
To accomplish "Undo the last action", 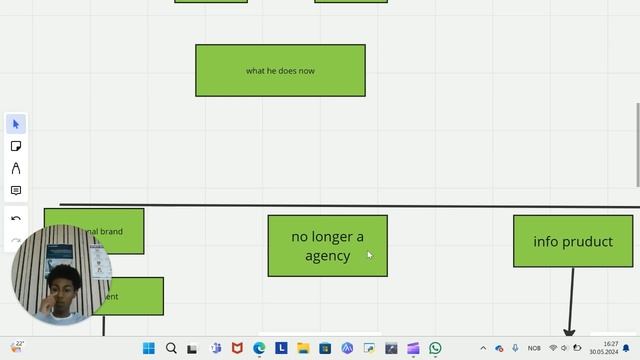I will 16,218.
